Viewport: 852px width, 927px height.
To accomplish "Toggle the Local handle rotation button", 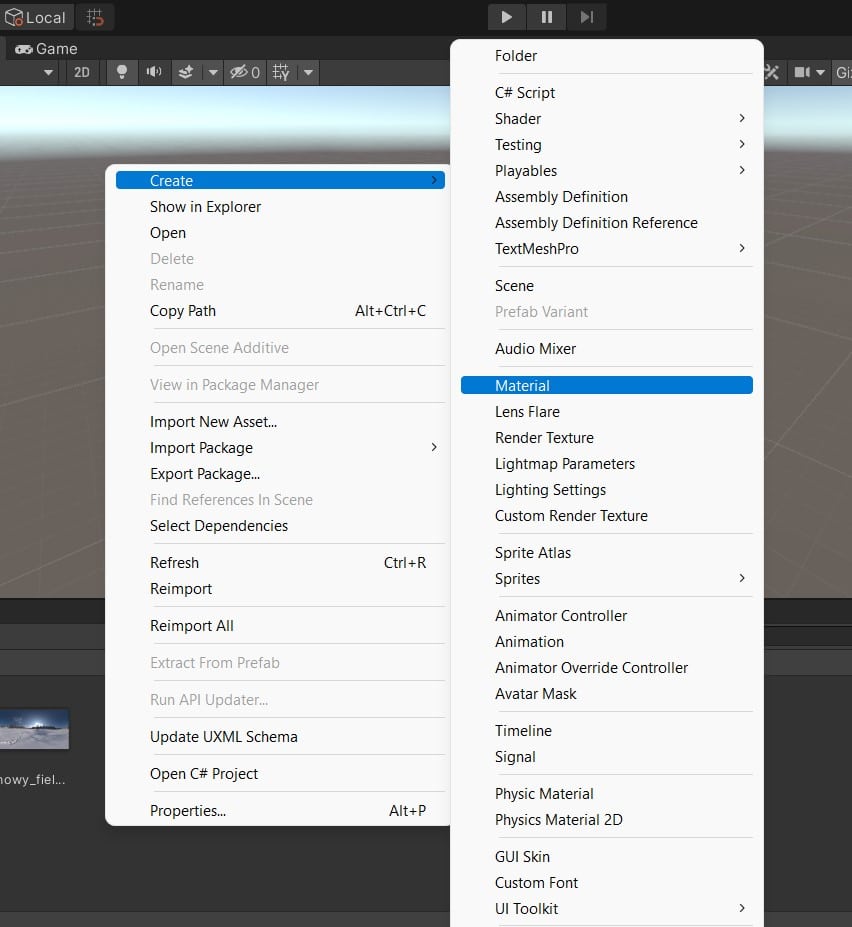I will pos(36,17).
